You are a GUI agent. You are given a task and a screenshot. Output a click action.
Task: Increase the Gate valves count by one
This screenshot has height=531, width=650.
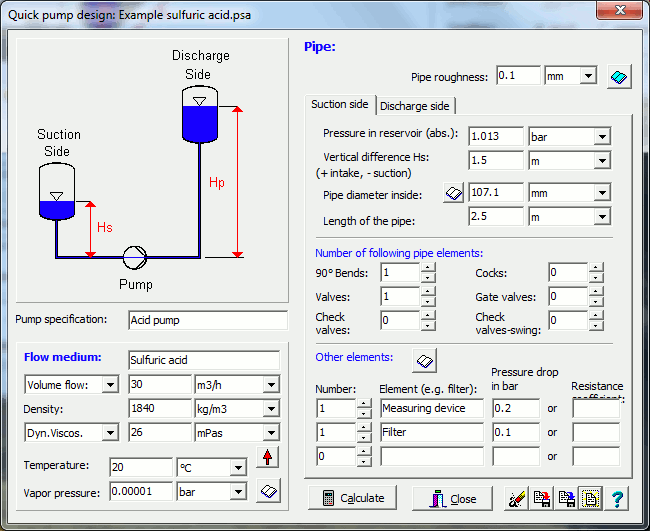(x=596, y=291)
